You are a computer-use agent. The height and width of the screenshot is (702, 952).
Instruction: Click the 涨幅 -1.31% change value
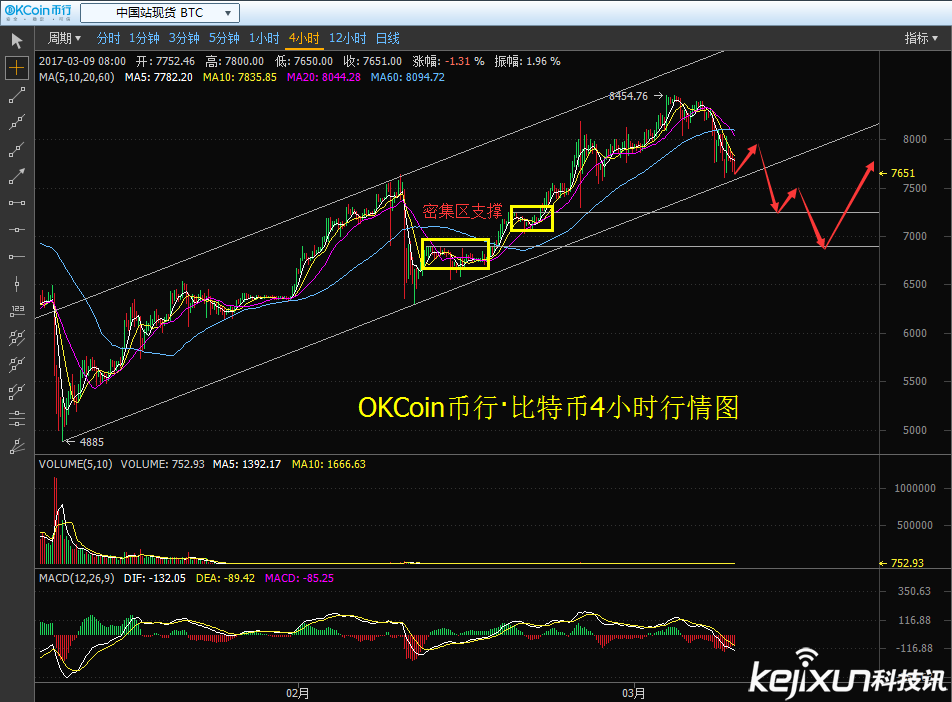click(x=448, y=61)
